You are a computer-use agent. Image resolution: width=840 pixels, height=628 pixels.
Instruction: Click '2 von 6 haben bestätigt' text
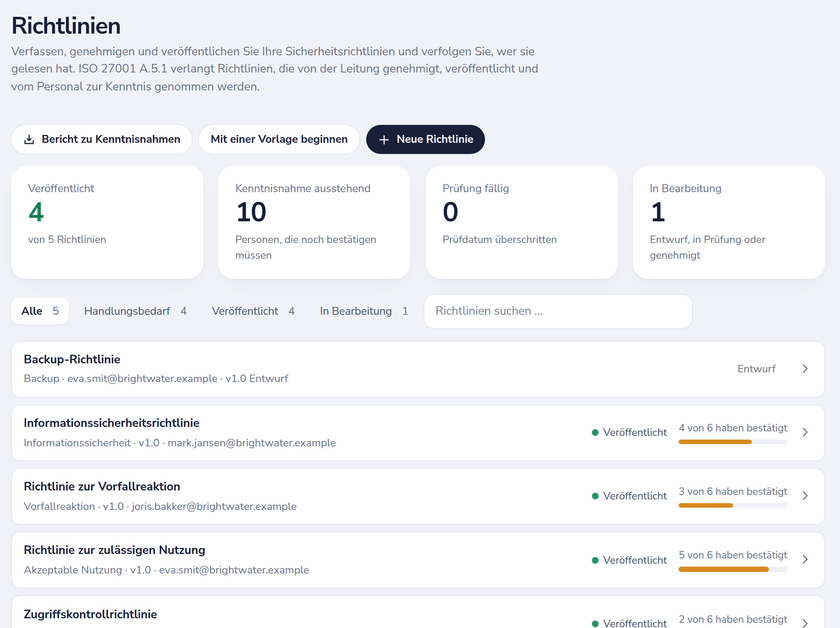pos(733,619)
